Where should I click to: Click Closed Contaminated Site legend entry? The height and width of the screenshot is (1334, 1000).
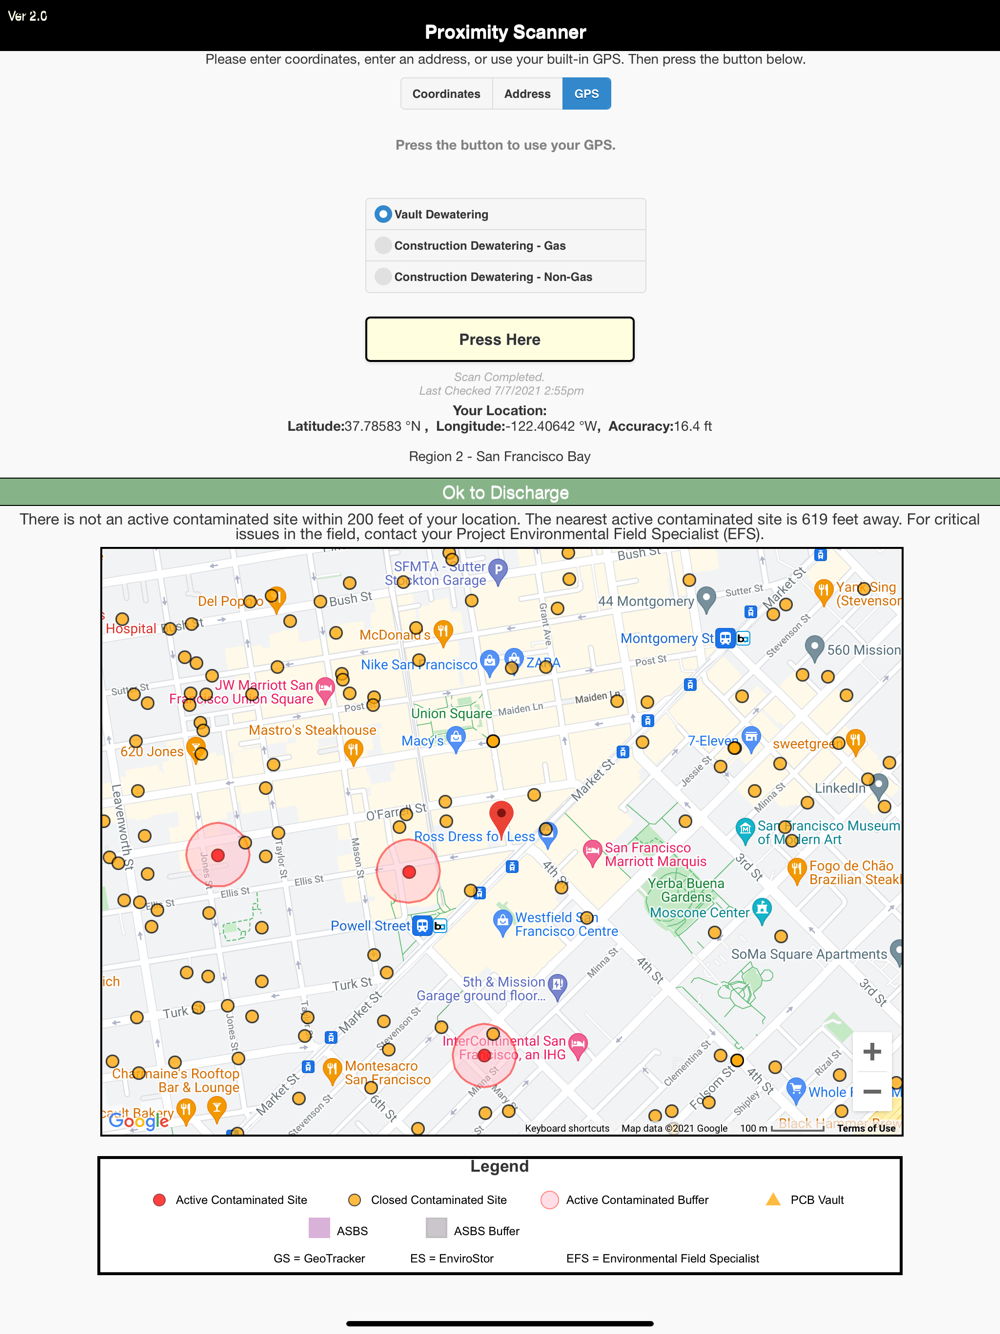point(427,1200)
